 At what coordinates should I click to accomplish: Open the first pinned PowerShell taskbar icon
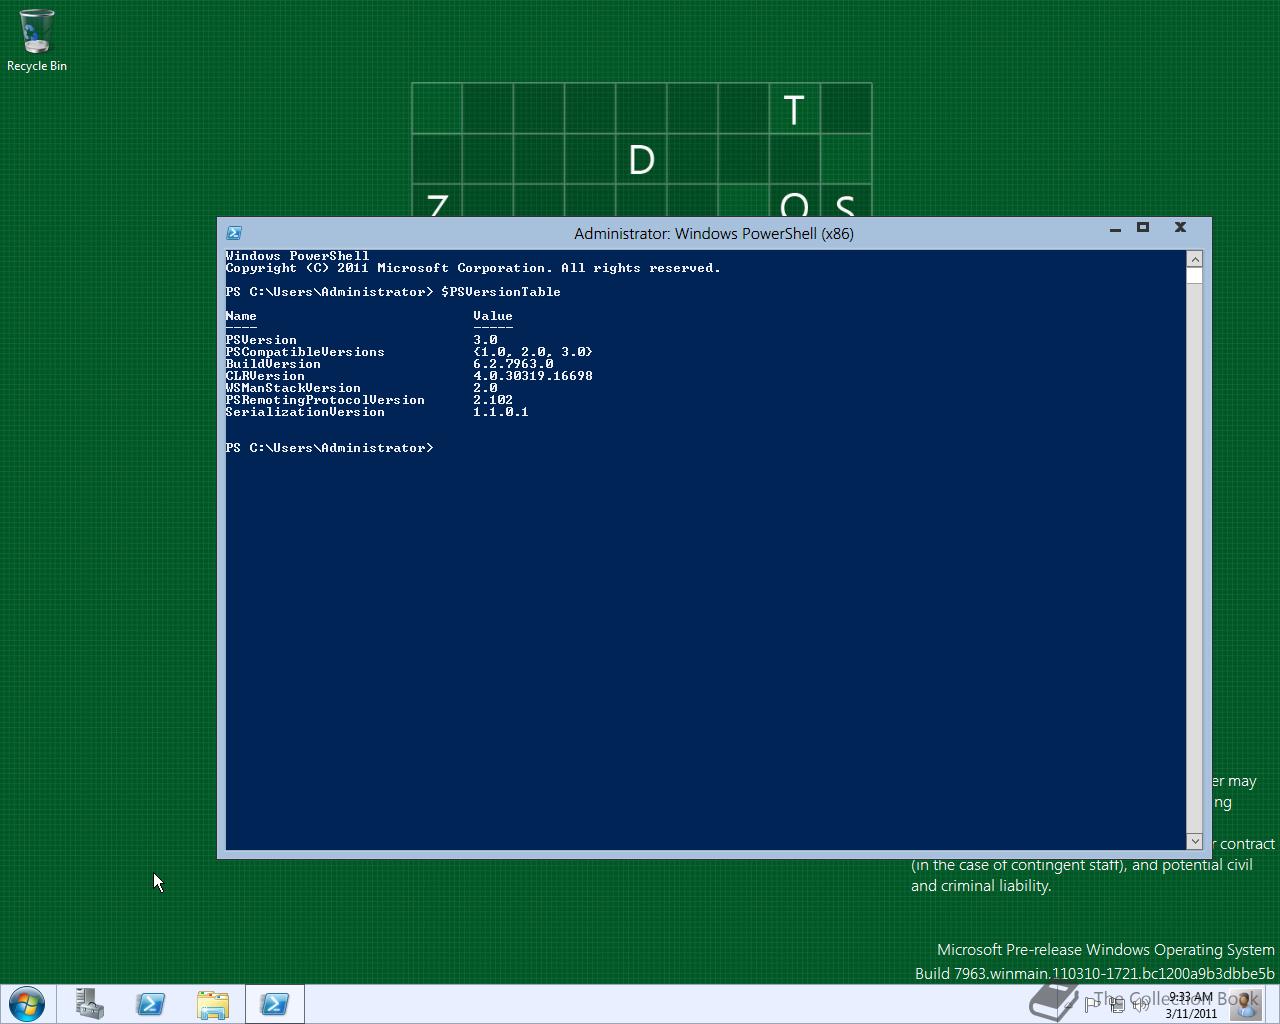coord(151,1004)
